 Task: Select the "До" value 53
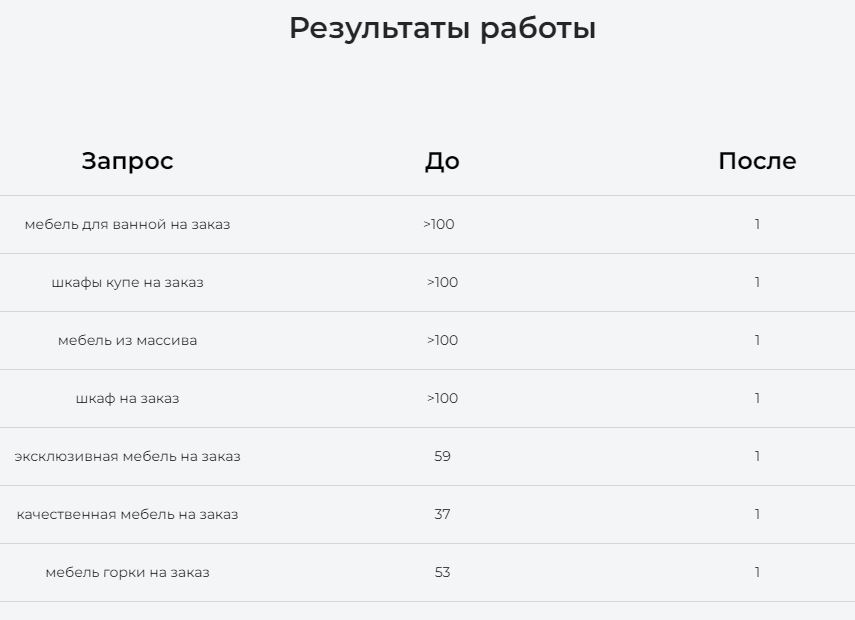tap(442, 572)
